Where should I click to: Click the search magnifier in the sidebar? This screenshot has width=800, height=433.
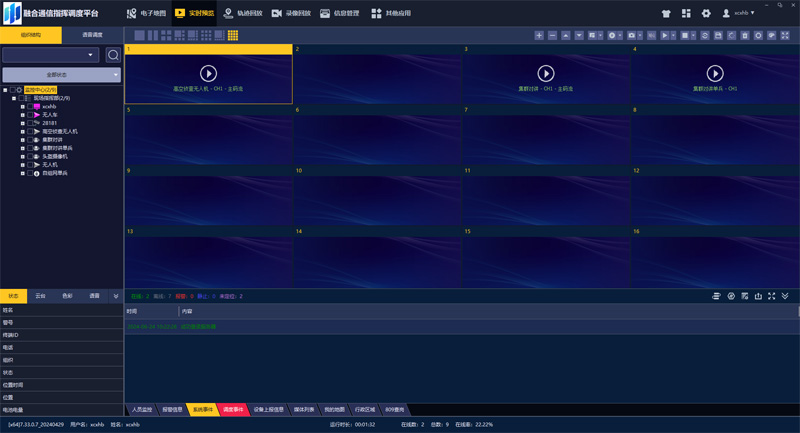click(x=113, y=55)
